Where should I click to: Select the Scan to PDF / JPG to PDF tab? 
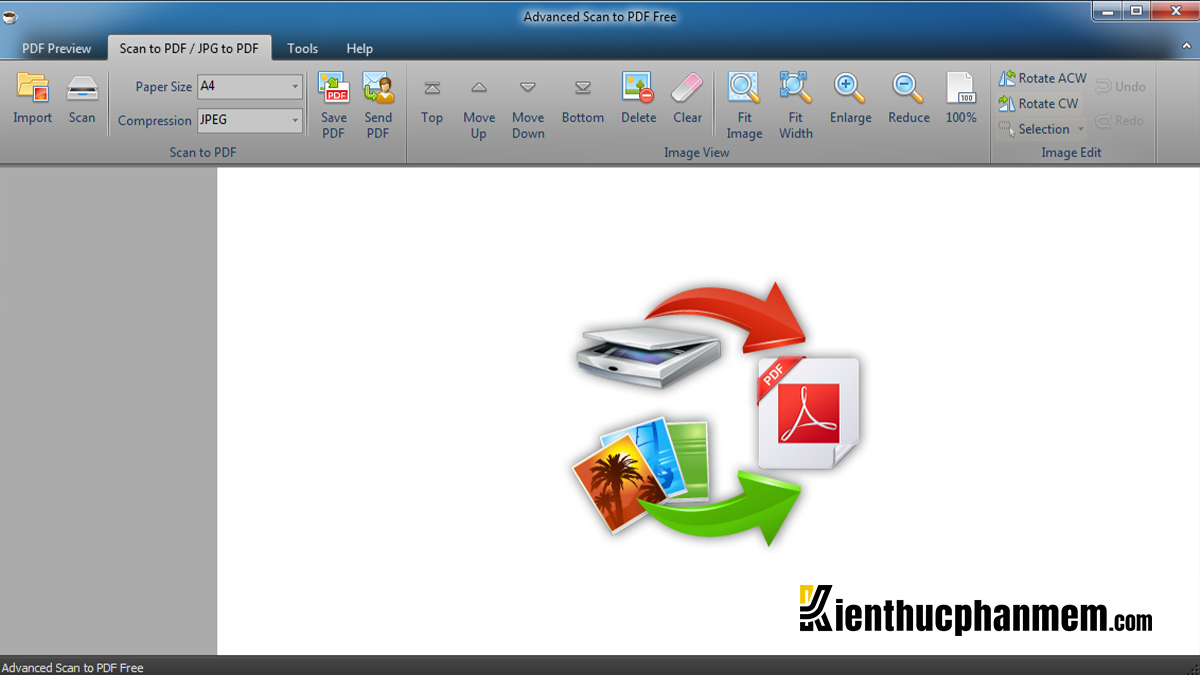coord(189,48)
